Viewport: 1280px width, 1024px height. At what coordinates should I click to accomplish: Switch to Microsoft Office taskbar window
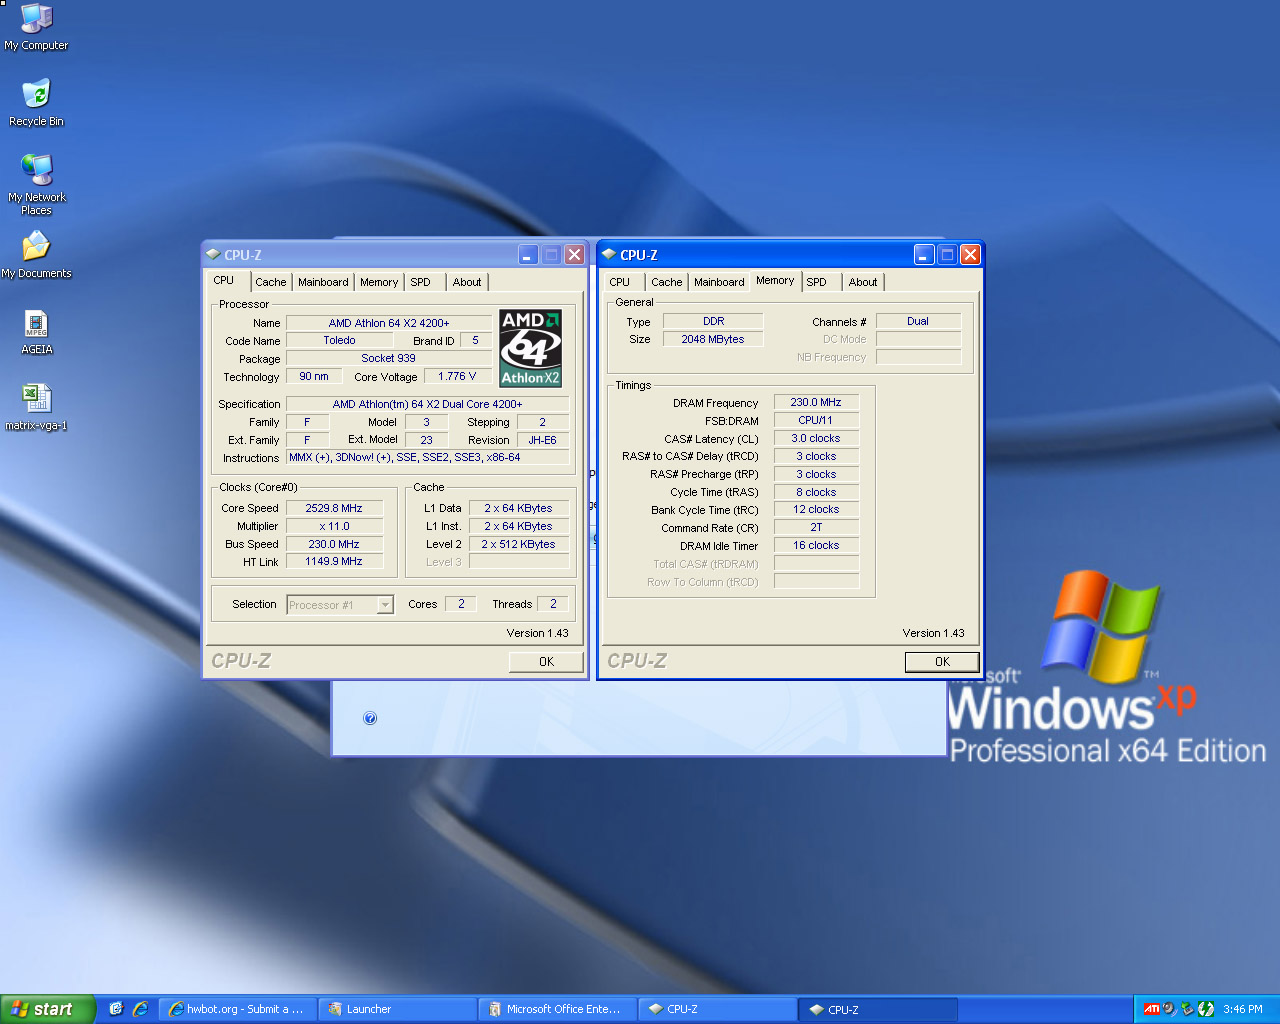[557, 1009]
